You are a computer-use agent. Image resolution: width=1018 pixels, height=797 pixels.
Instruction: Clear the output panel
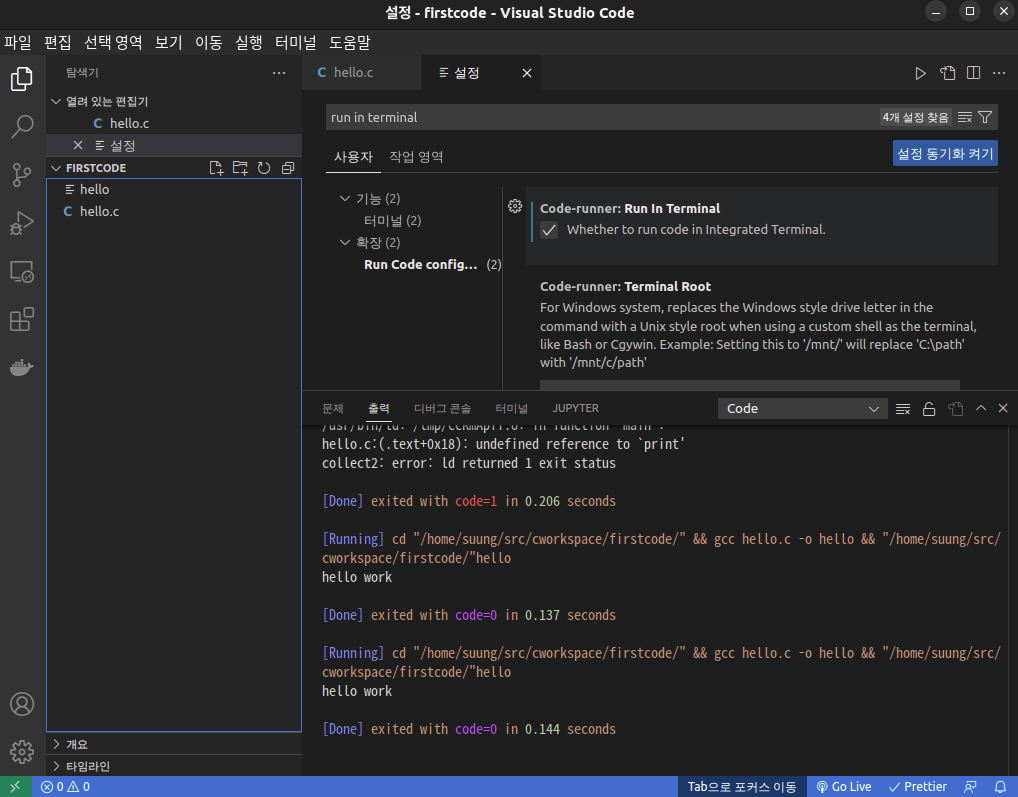point(902,409)
